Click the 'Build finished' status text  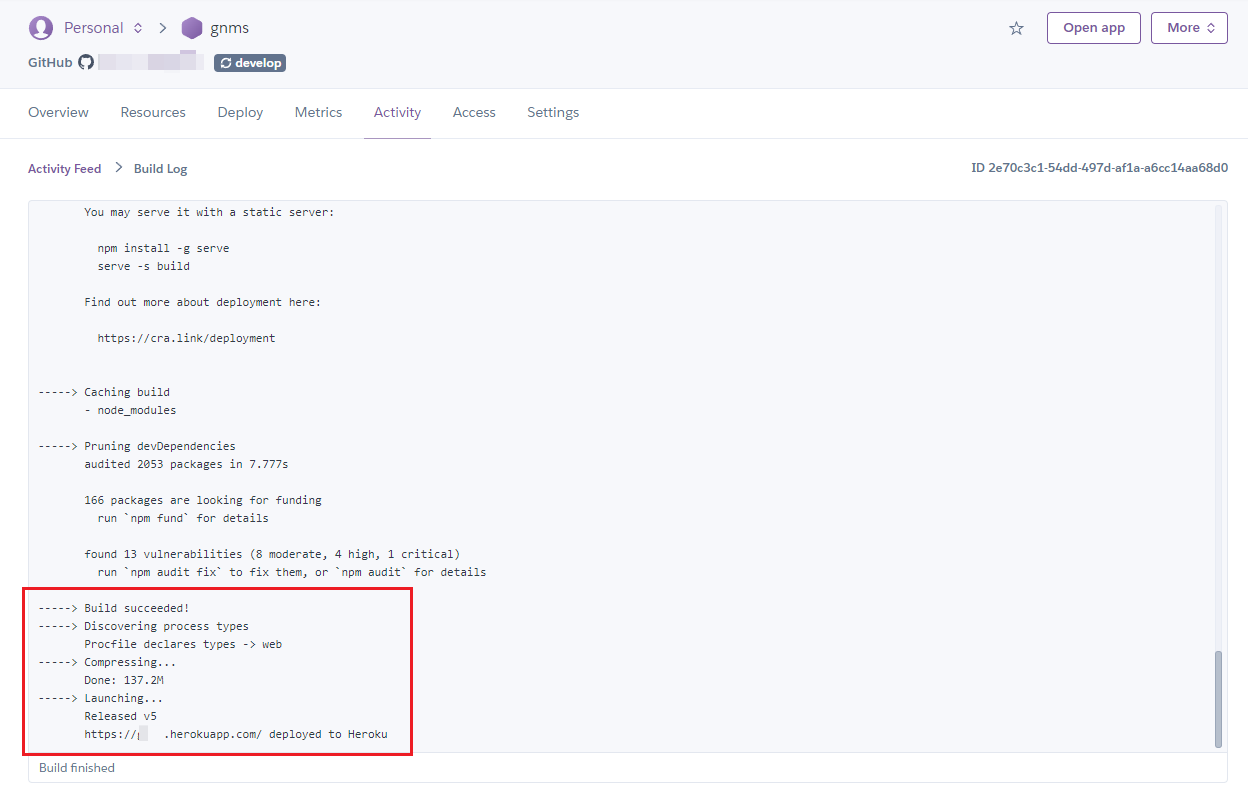coord(77,768)
